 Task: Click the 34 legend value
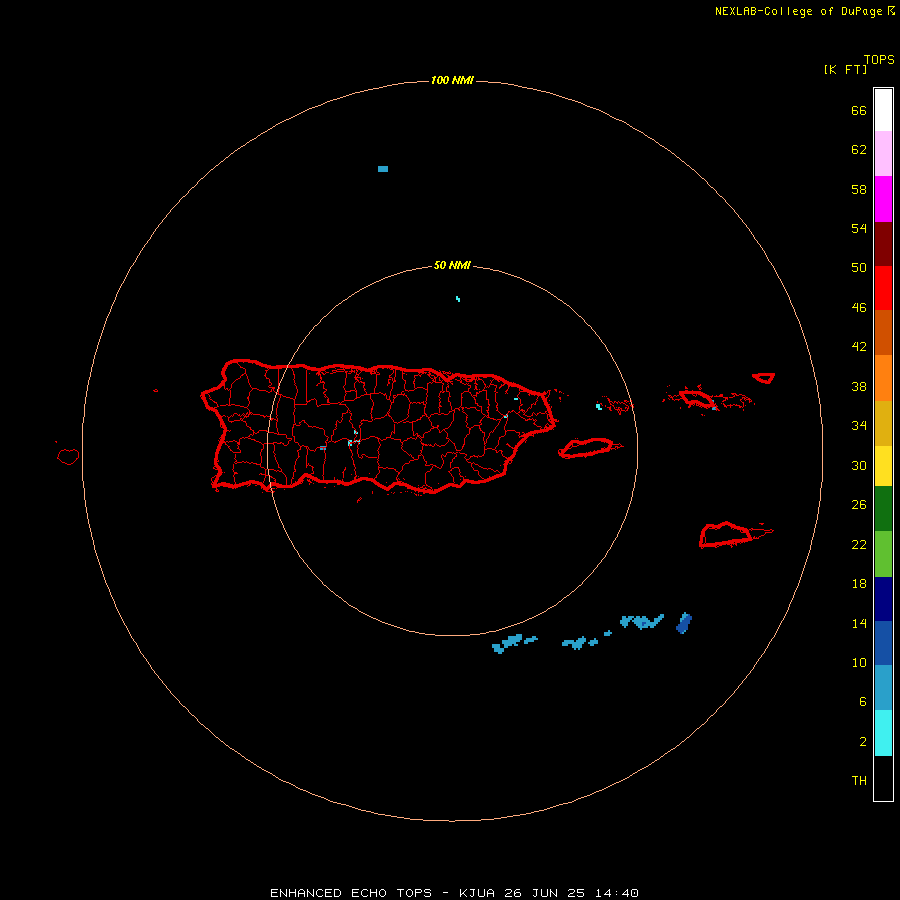859,426
